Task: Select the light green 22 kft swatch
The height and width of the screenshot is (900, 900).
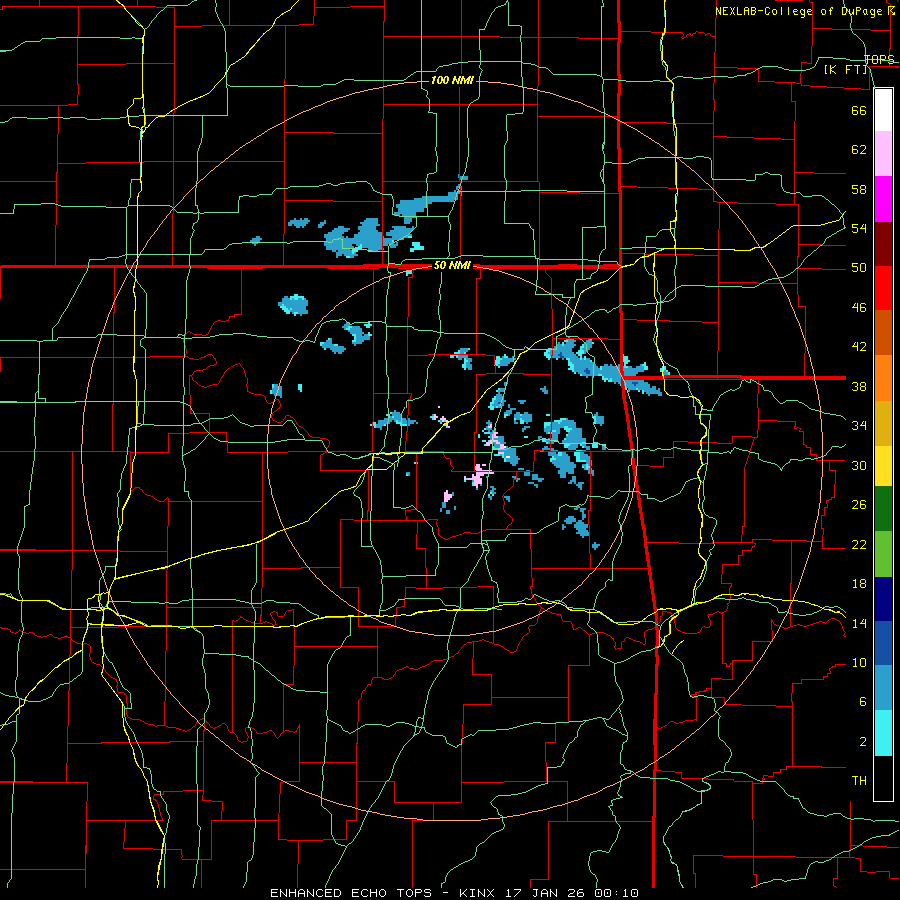Action: [883, 554]
